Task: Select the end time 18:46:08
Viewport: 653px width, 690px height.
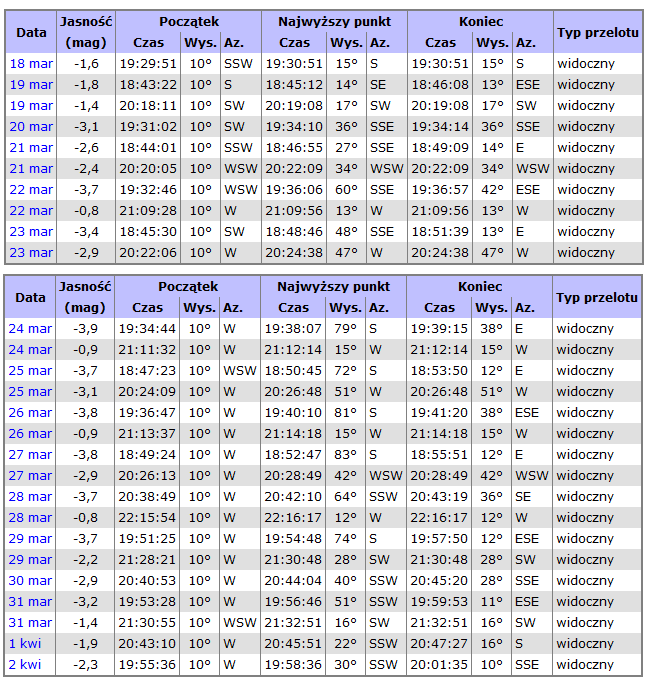Action: click(440, 85)
